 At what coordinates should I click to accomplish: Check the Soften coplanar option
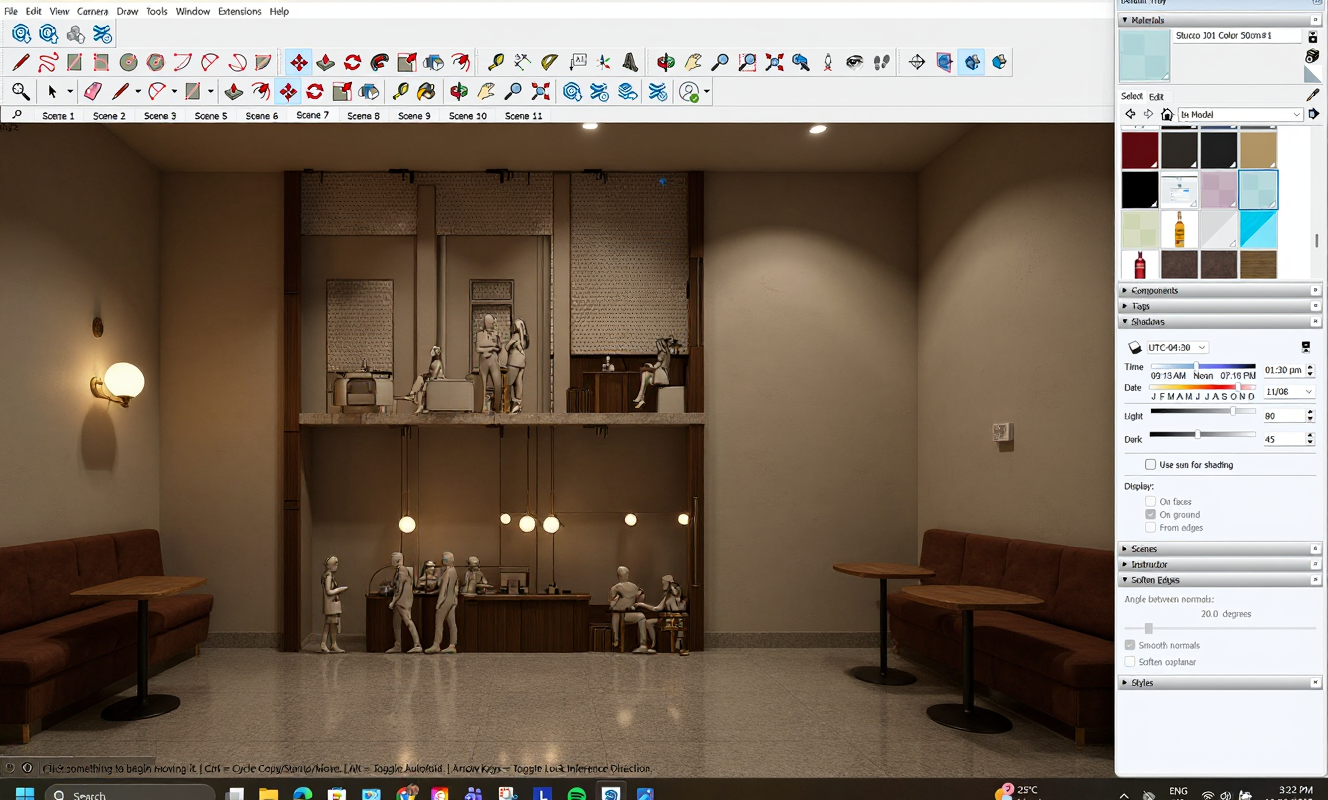tap(1130, 662)
